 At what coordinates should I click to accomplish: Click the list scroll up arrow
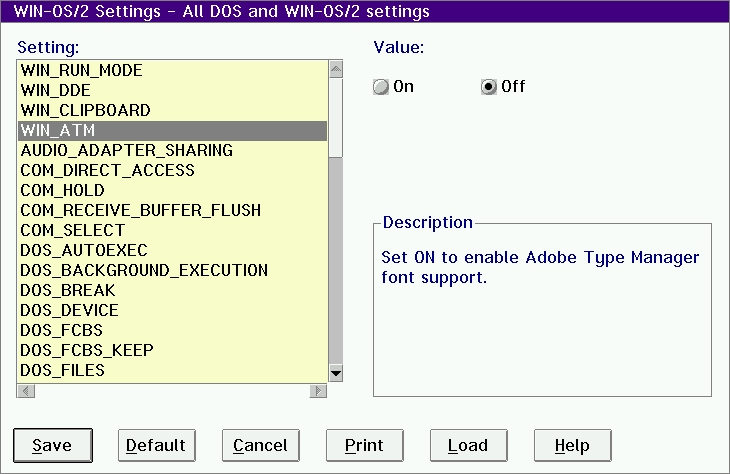[336, 69]
